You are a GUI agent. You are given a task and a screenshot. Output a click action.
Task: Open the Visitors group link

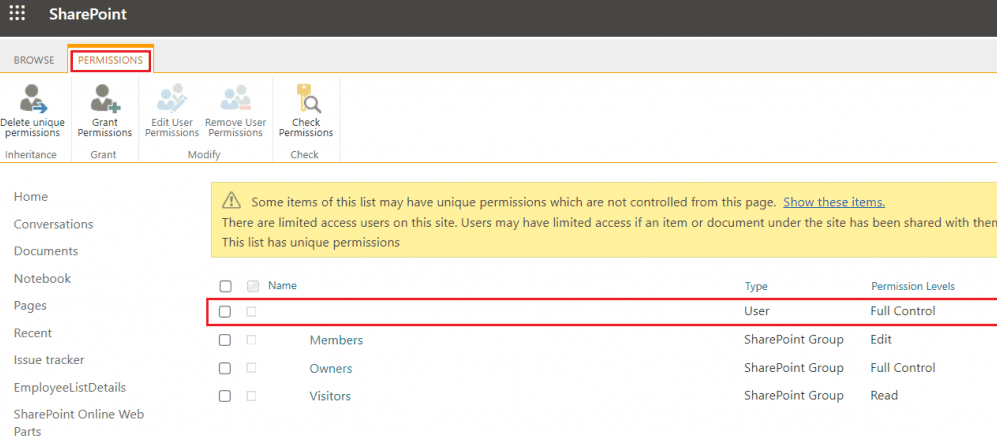click(x=330, y=396)
